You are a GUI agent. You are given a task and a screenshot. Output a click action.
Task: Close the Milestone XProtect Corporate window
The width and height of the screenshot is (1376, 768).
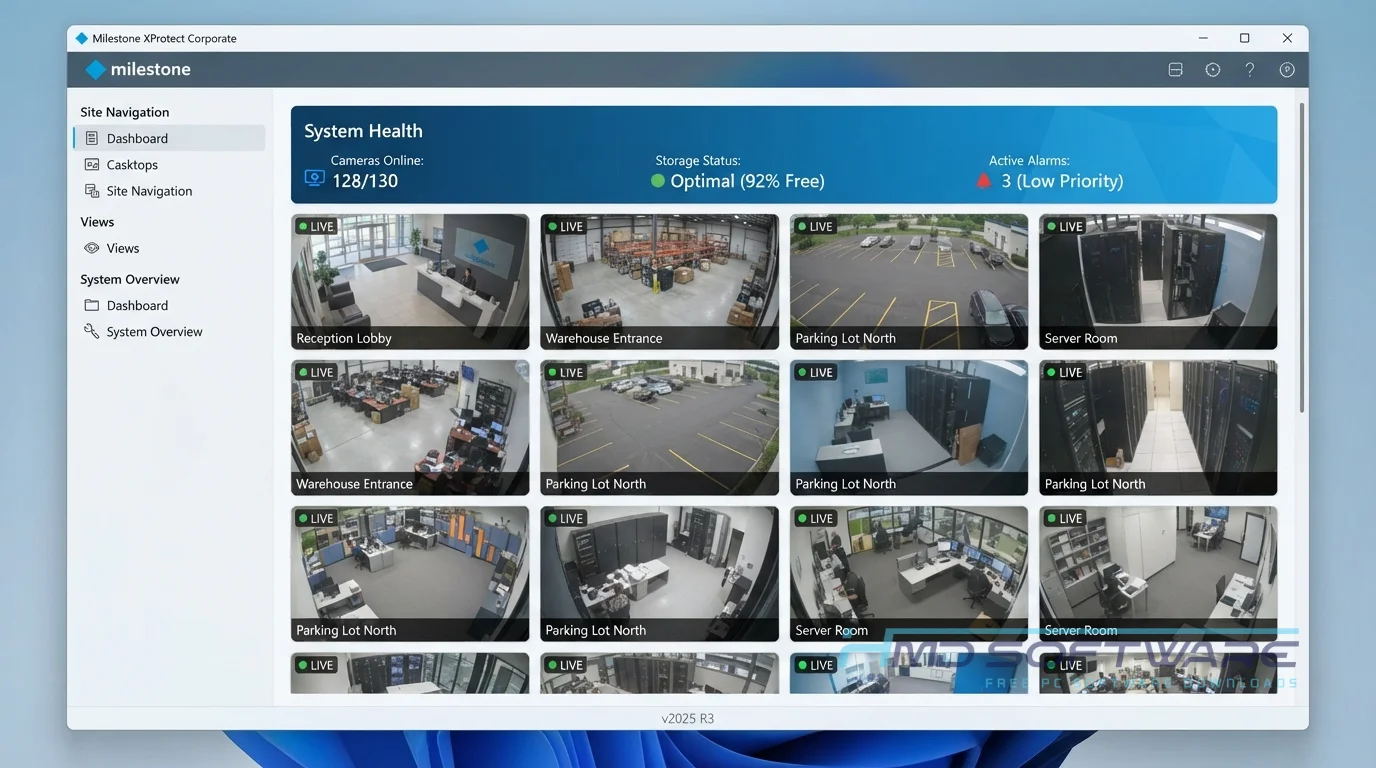click(x=1287, y=38)
